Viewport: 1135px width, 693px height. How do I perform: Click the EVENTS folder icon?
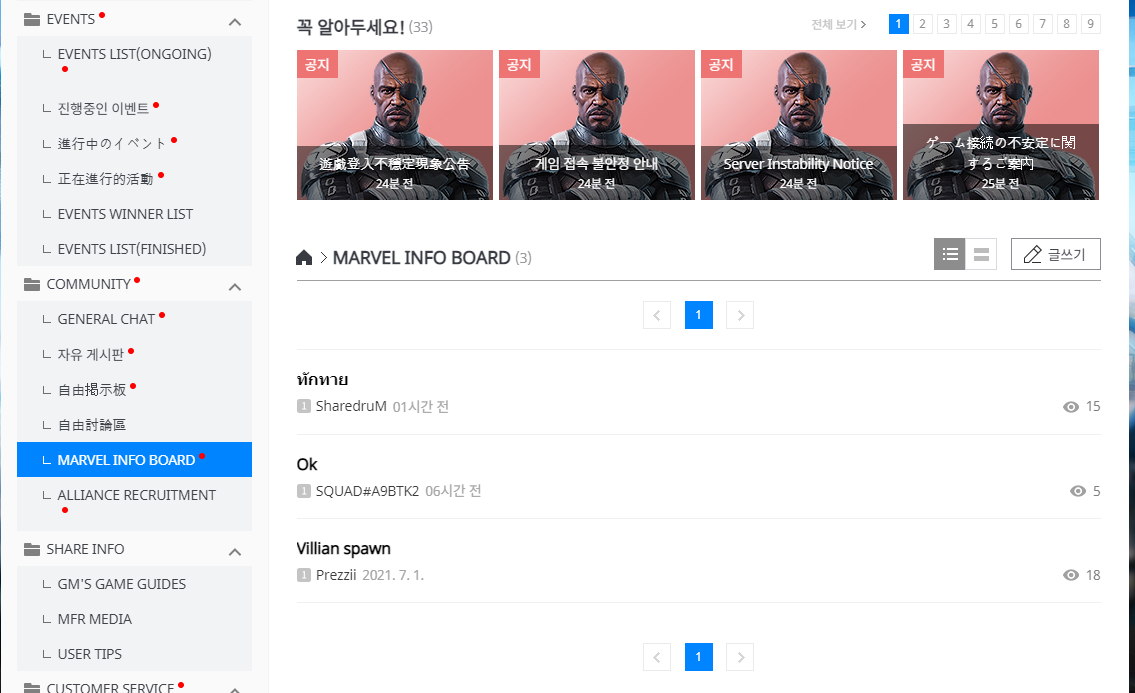pos(32,20)
